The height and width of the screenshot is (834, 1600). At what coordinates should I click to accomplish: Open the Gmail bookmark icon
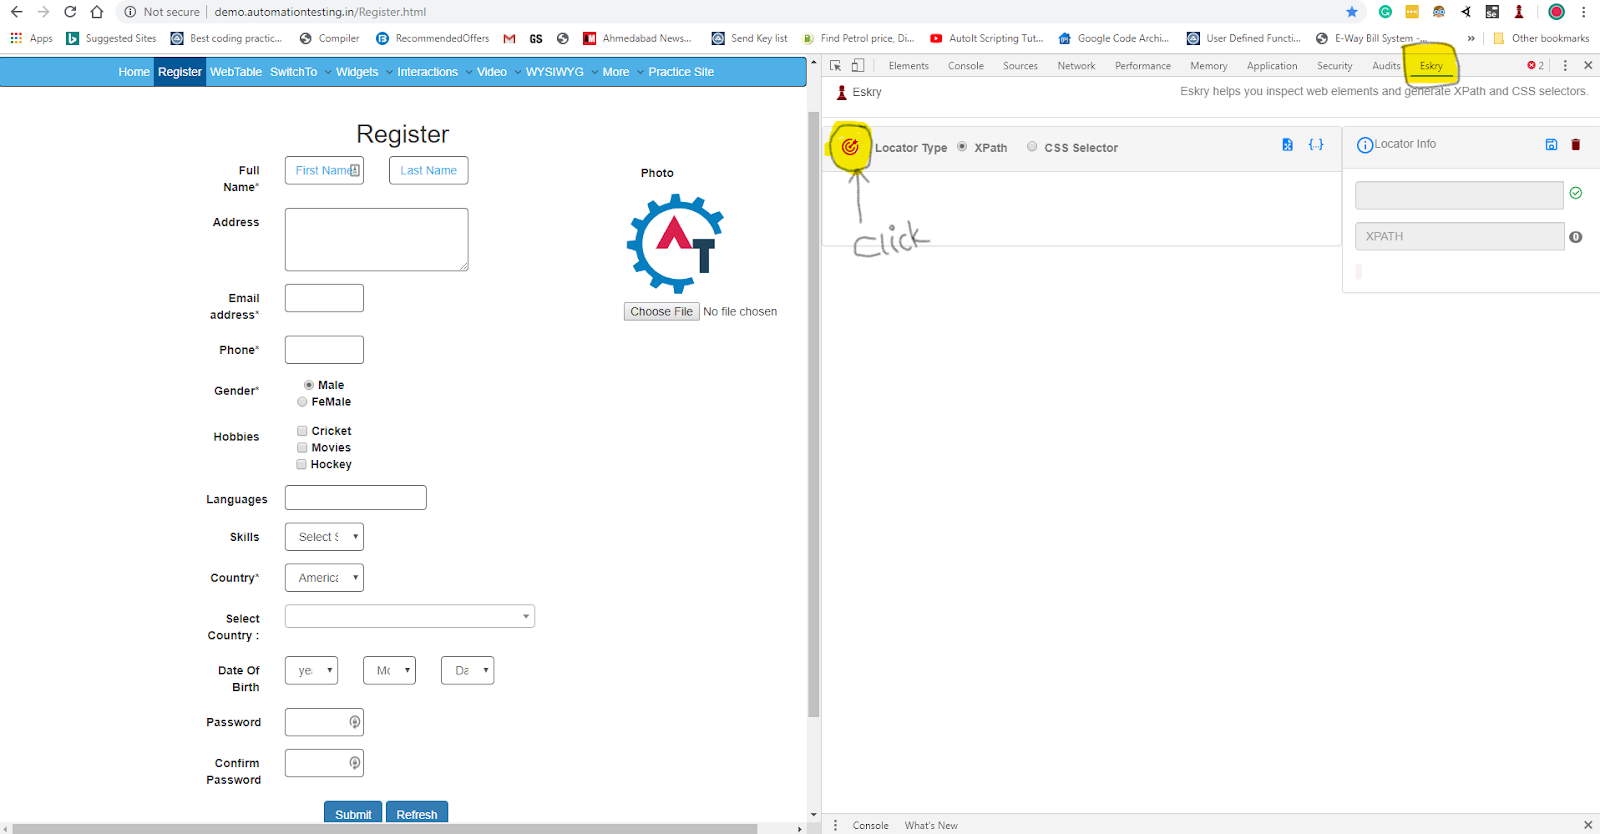(x=509, y=39)
